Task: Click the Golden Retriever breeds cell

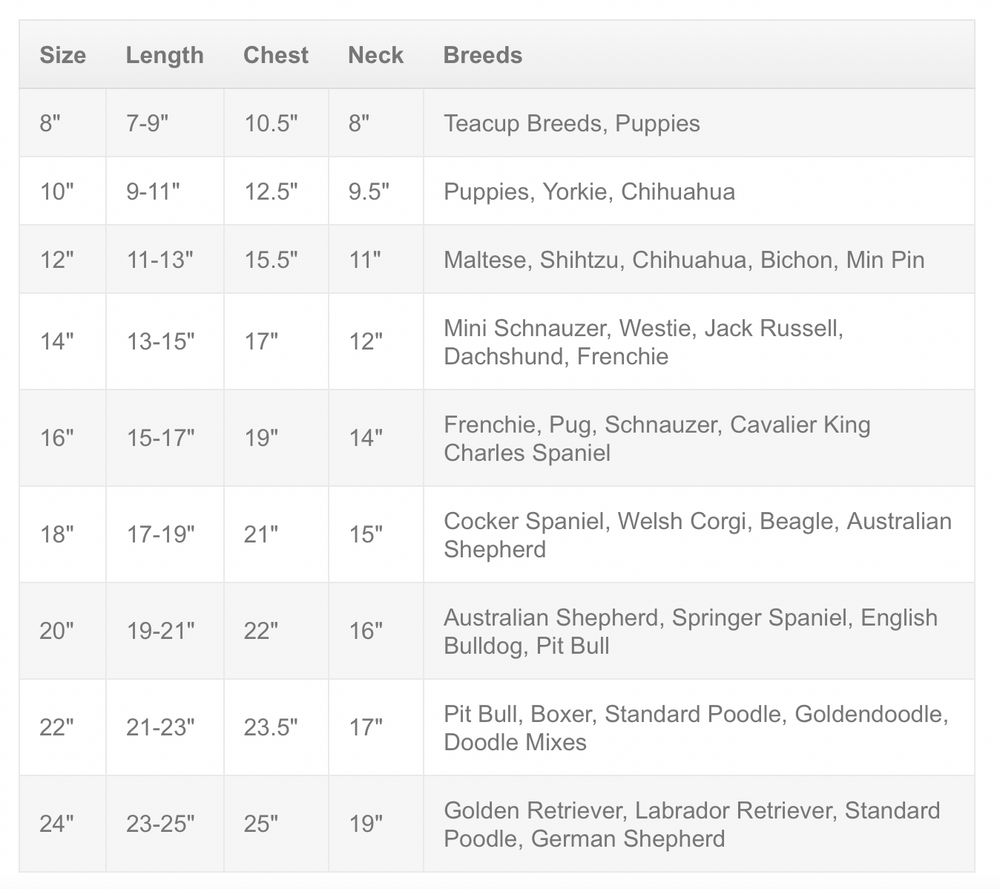Action: pyautogui.click(x=692, y=823)
